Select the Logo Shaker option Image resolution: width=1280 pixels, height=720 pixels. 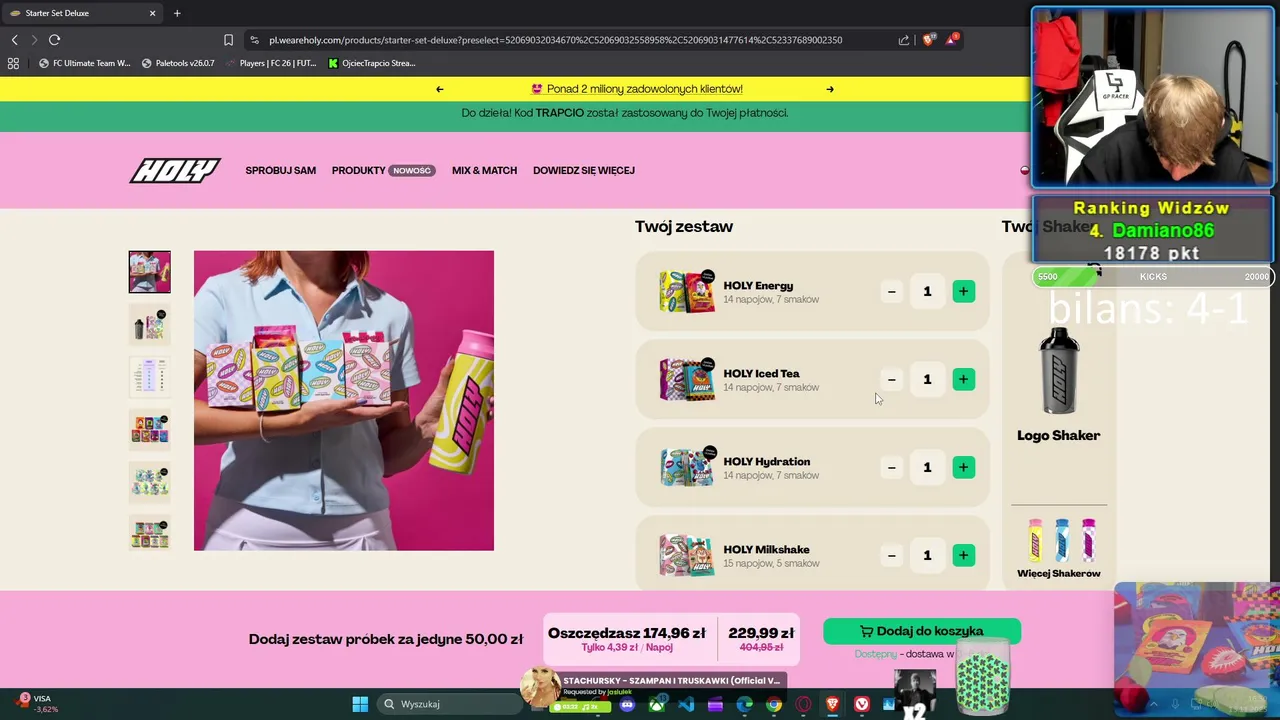(1059, 385)
